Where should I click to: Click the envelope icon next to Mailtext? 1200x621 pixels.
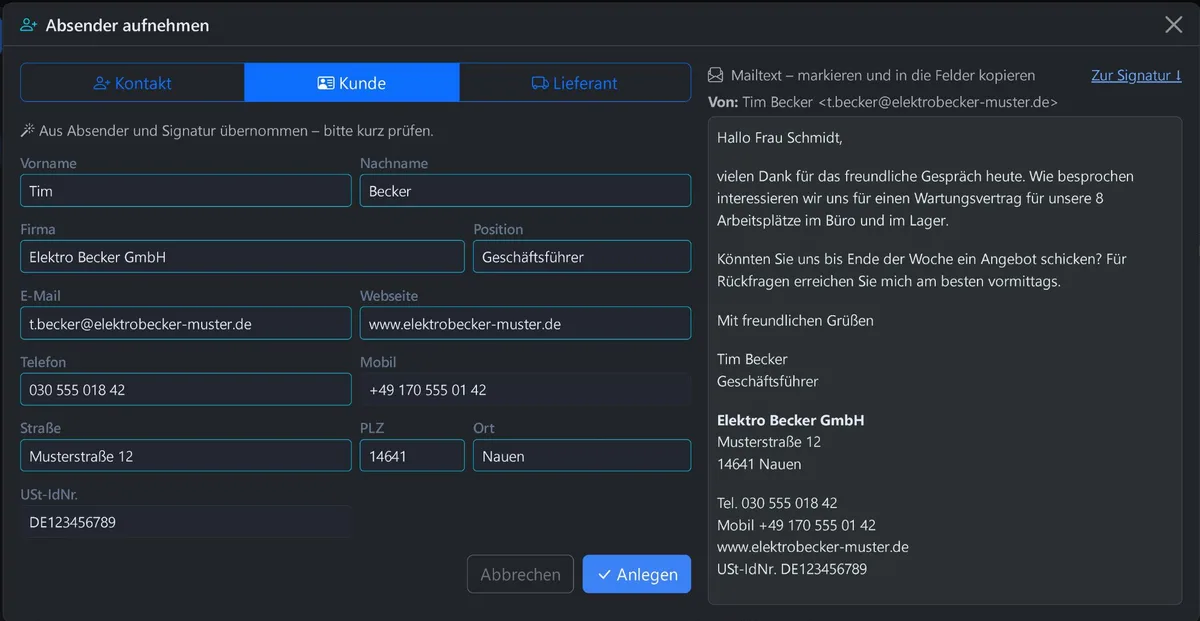pos(715,75)
